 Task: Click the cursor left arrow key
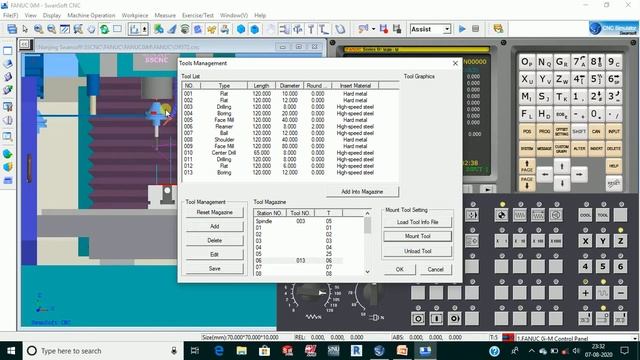point(544,174)
